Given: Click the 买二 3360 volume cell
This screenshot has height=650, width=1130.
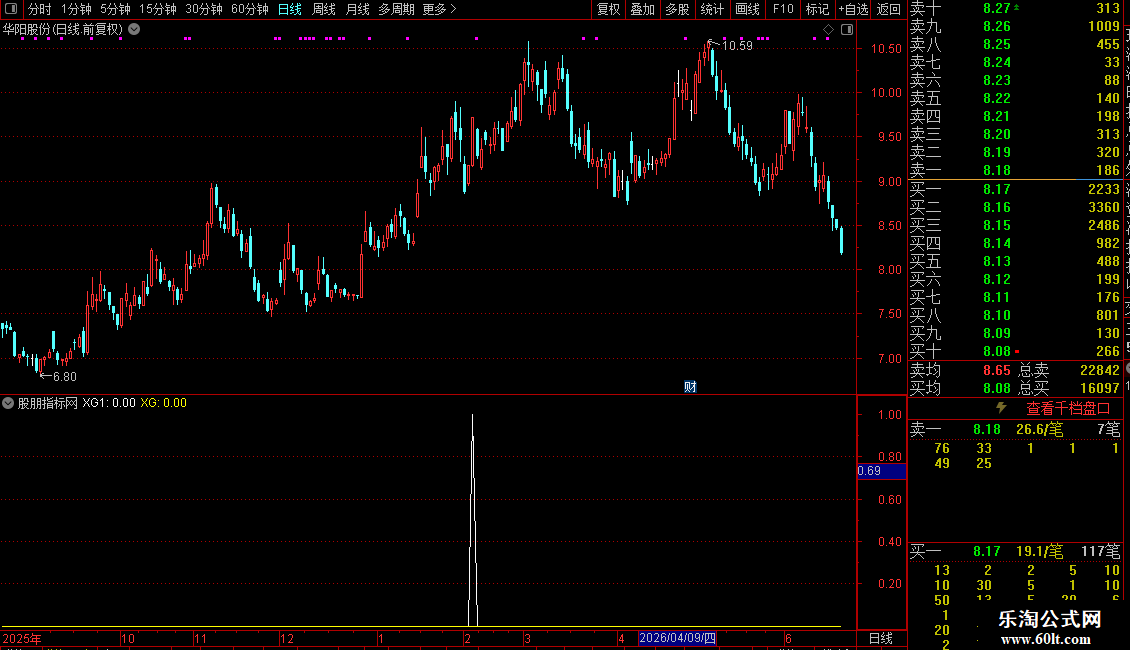Looking at the screenshot, I should coord(1103,207).
